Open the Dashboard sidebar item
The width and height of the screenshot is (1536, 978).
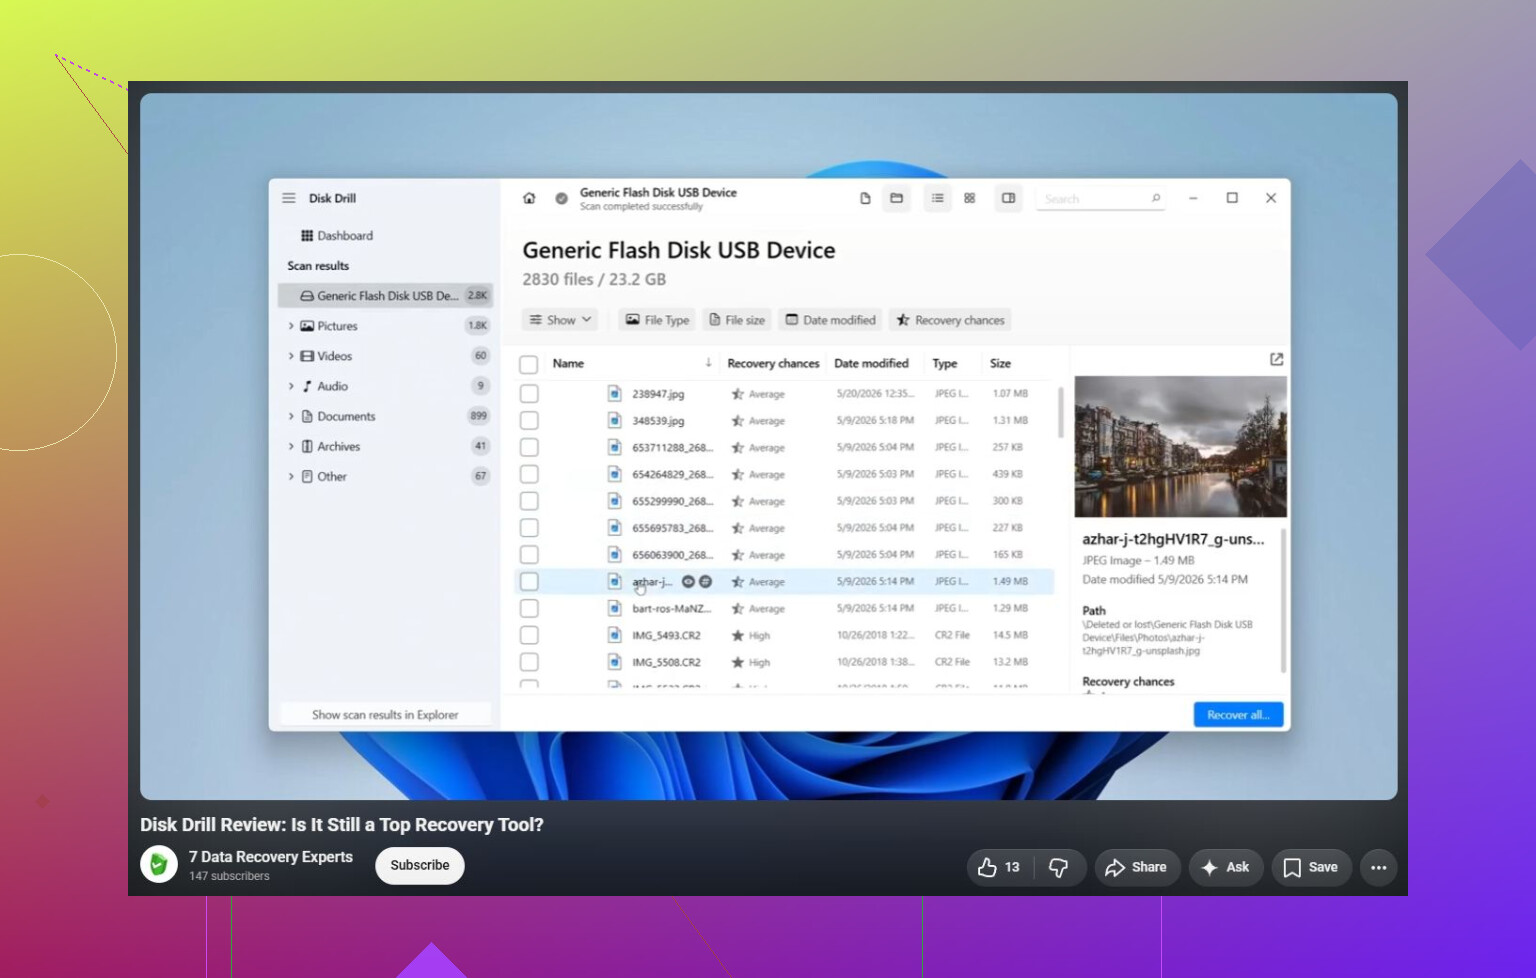pos(337,236)
